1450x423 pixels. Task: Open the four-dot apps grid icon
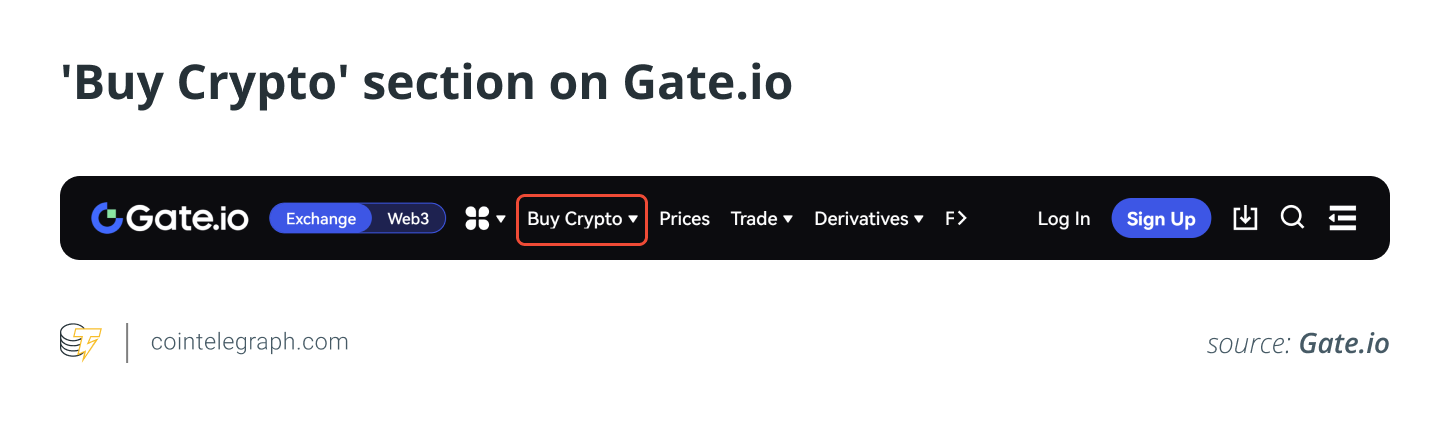[x=477, y=218]
